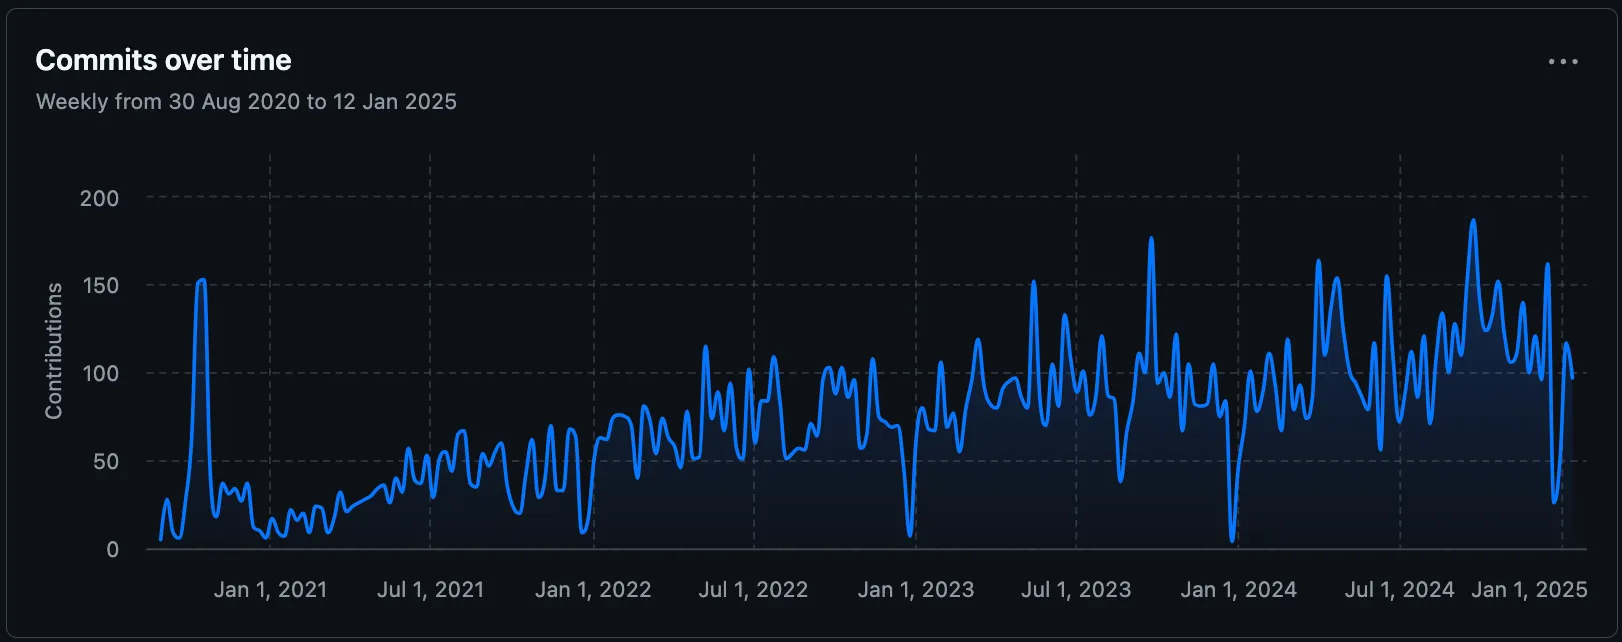Click the late-2020 commit spike near 150
The height and width of the screenshot is (642, 1622).
(x=202, y=281)
